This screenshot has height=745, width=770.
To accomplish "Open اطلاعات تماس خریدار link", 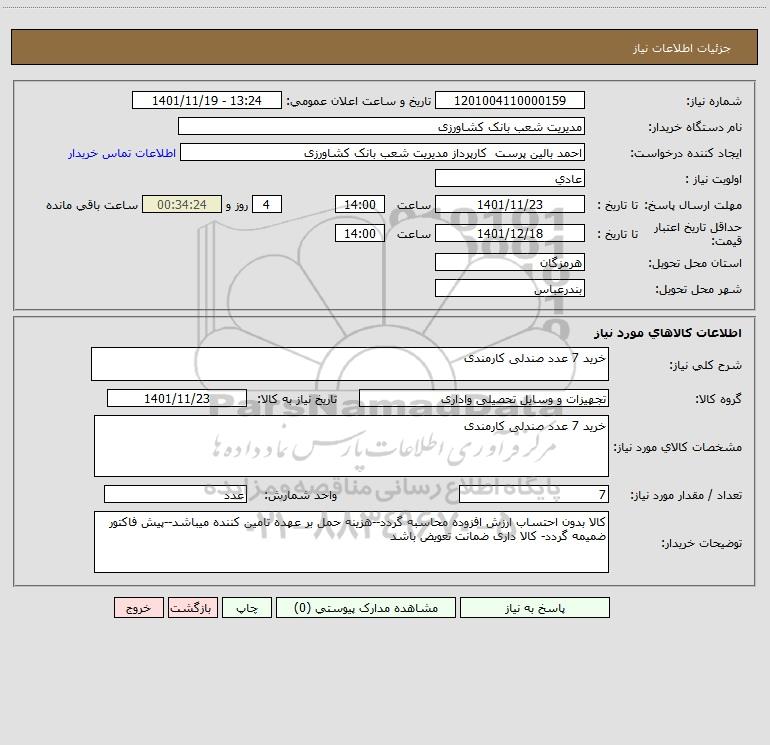I will click(x=122, y=153).
